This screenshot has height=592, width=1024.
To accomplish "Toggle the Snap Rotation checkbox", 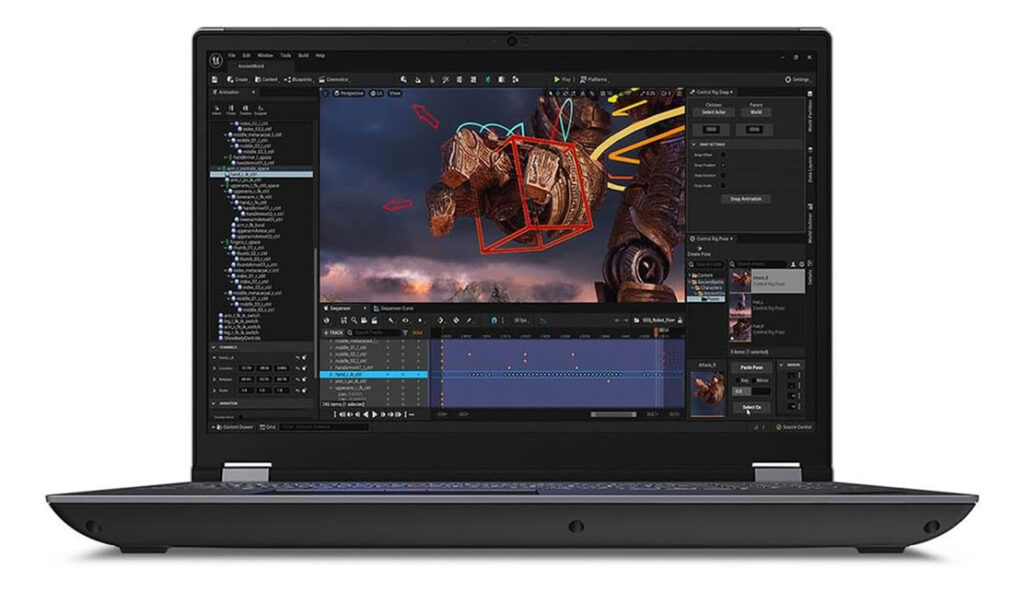I will click(x=723, y=175).
